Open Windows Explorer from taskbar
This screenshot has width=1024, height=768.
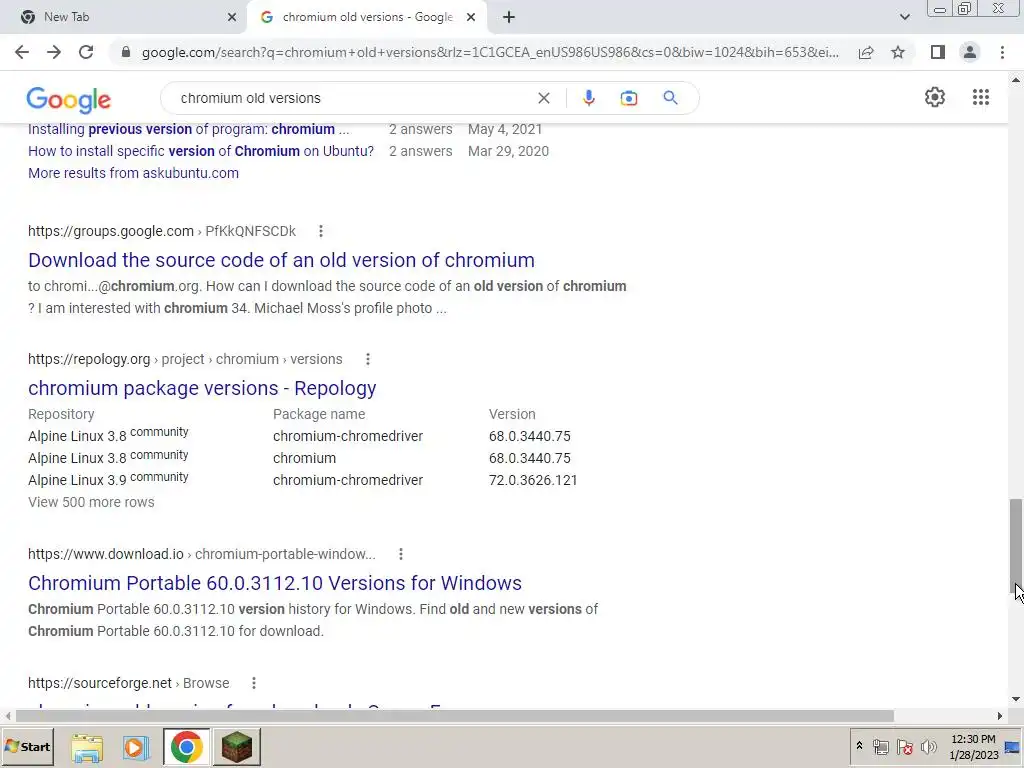87,747
